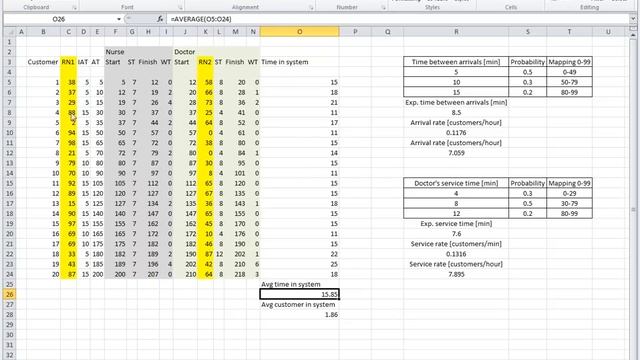The width and height of the screenshot is (640, 360).
Task: Select column T header
Action: click(569, 32)
